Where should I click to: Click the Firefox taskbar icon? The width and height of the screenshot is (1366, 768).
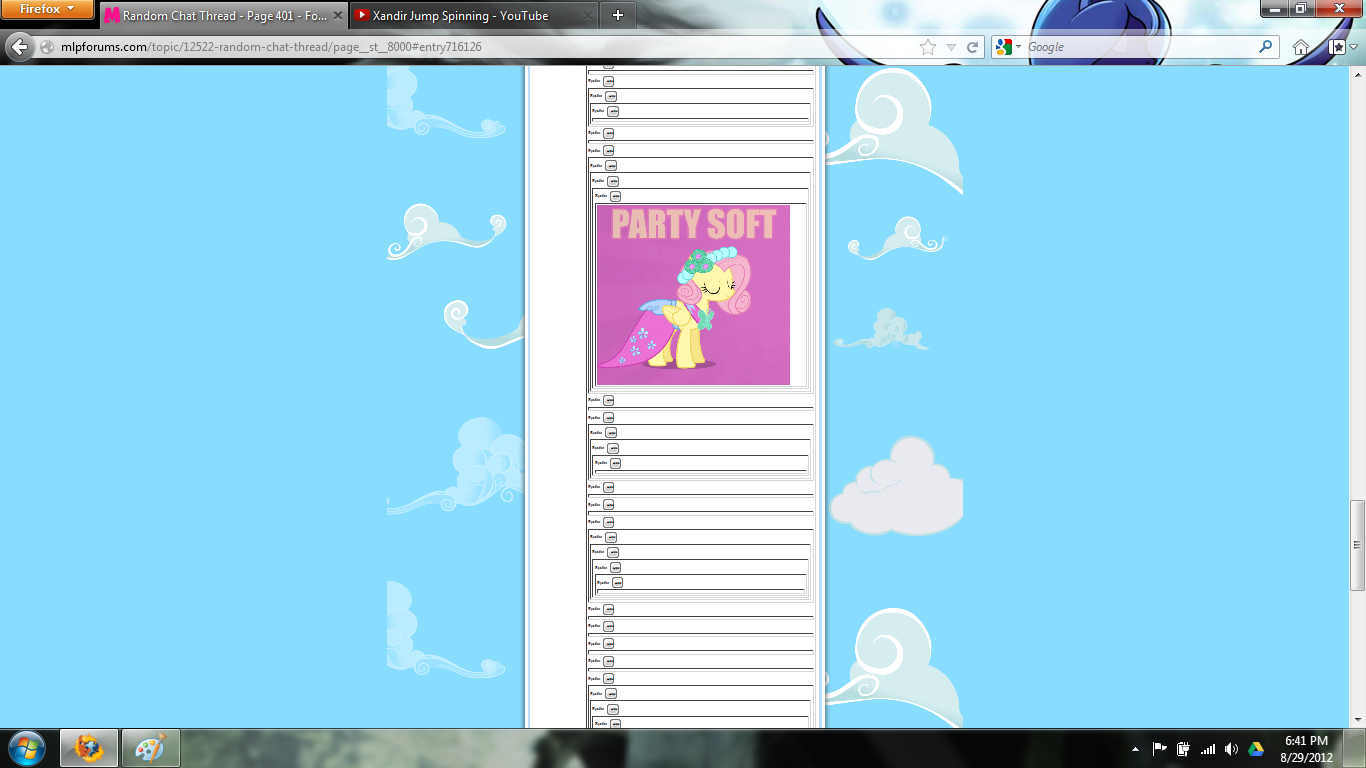[89, 748]
